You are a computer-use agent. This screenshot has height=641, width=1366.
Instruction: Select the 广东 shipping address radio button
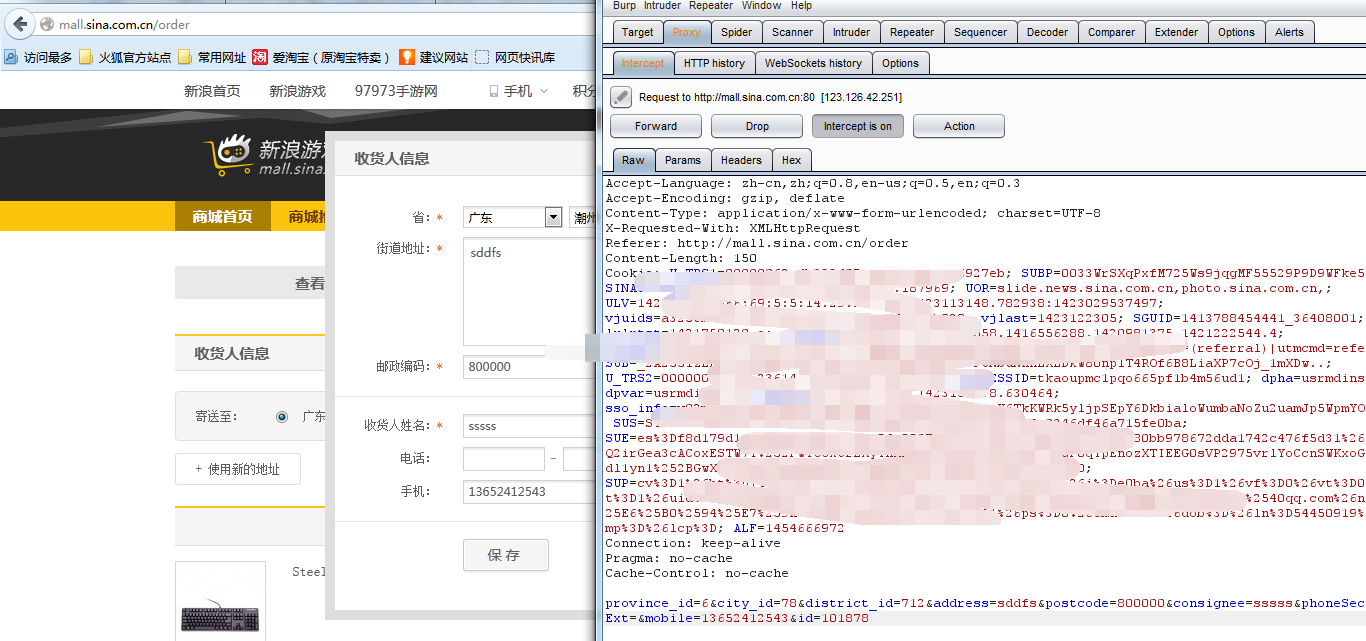coord(282,417)
